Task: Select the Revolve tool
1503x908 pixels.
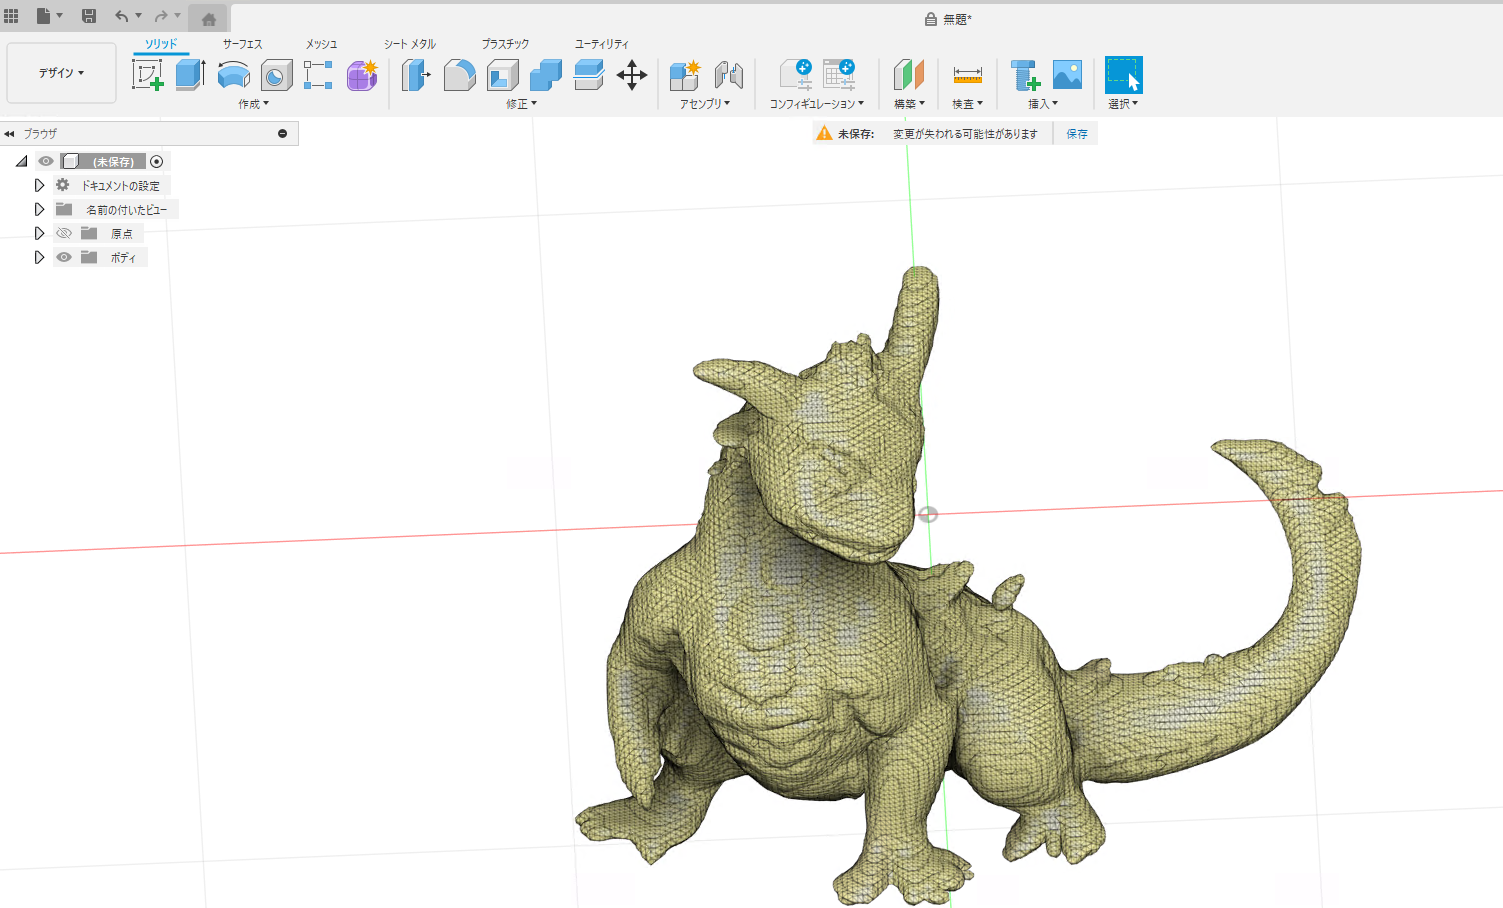Action: click(234, 75)
